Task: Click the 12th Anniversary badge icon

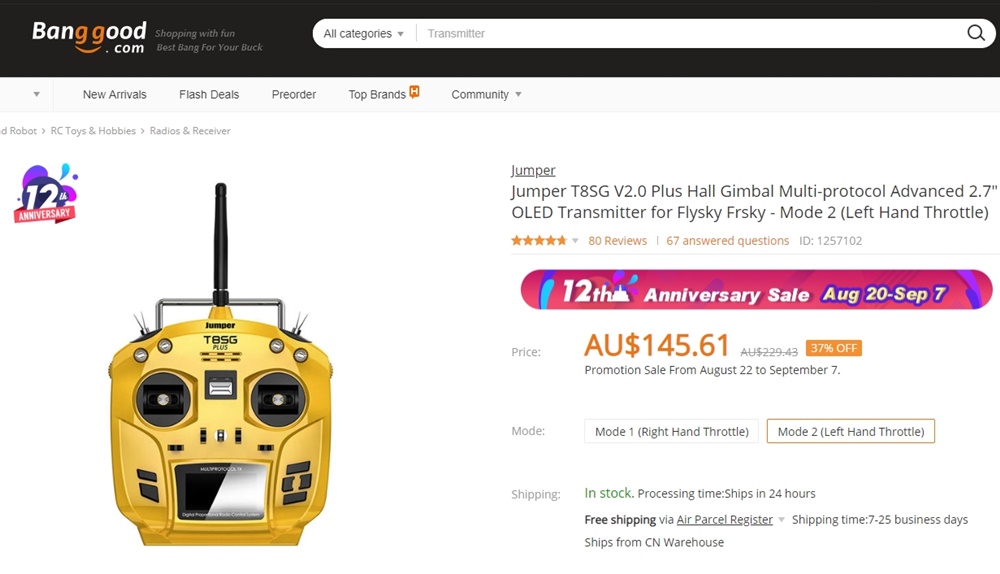Action: (x=46, y=194)
